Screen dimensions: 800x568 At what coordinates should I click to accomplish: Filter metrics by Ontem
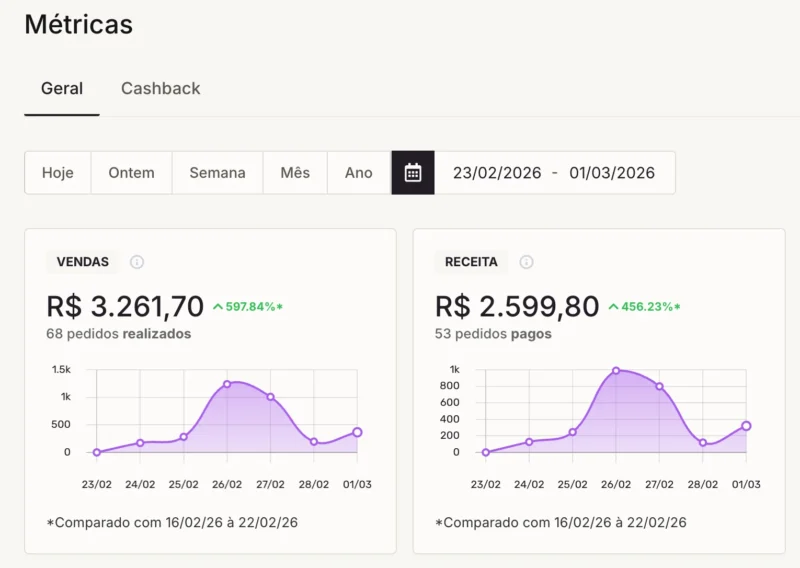pyautogui.click(x=132, y=172)
